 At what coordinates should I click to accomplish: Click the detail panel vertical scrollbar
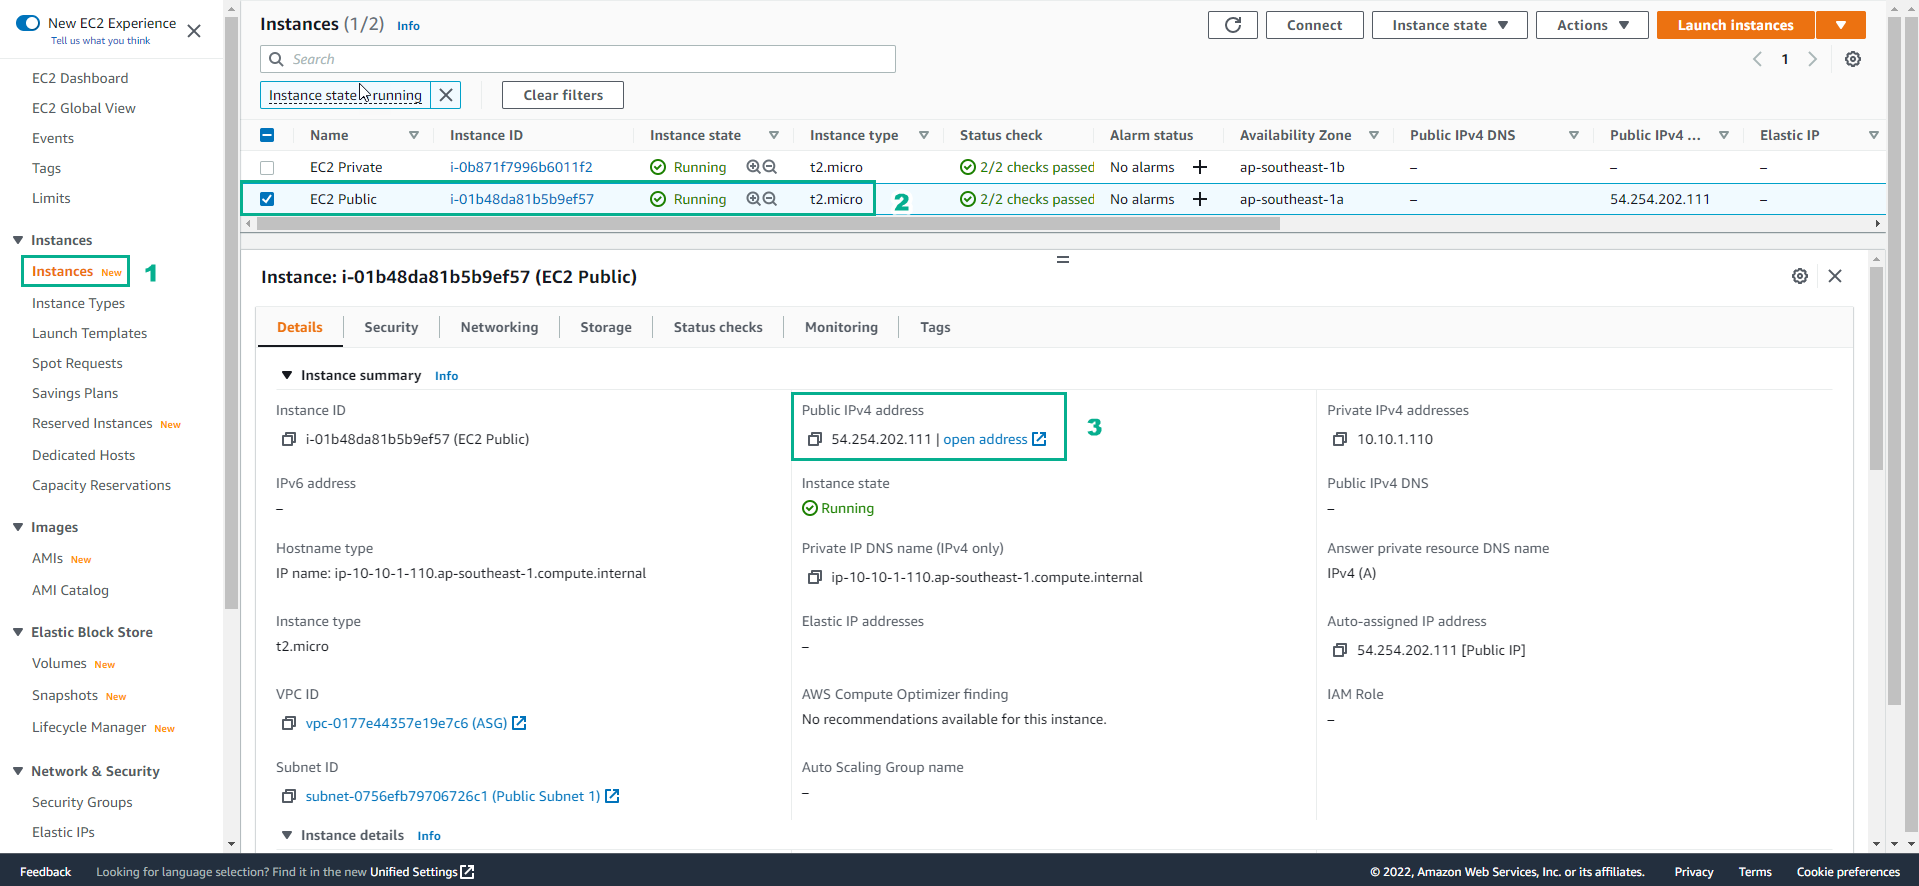click(1876, 367)
